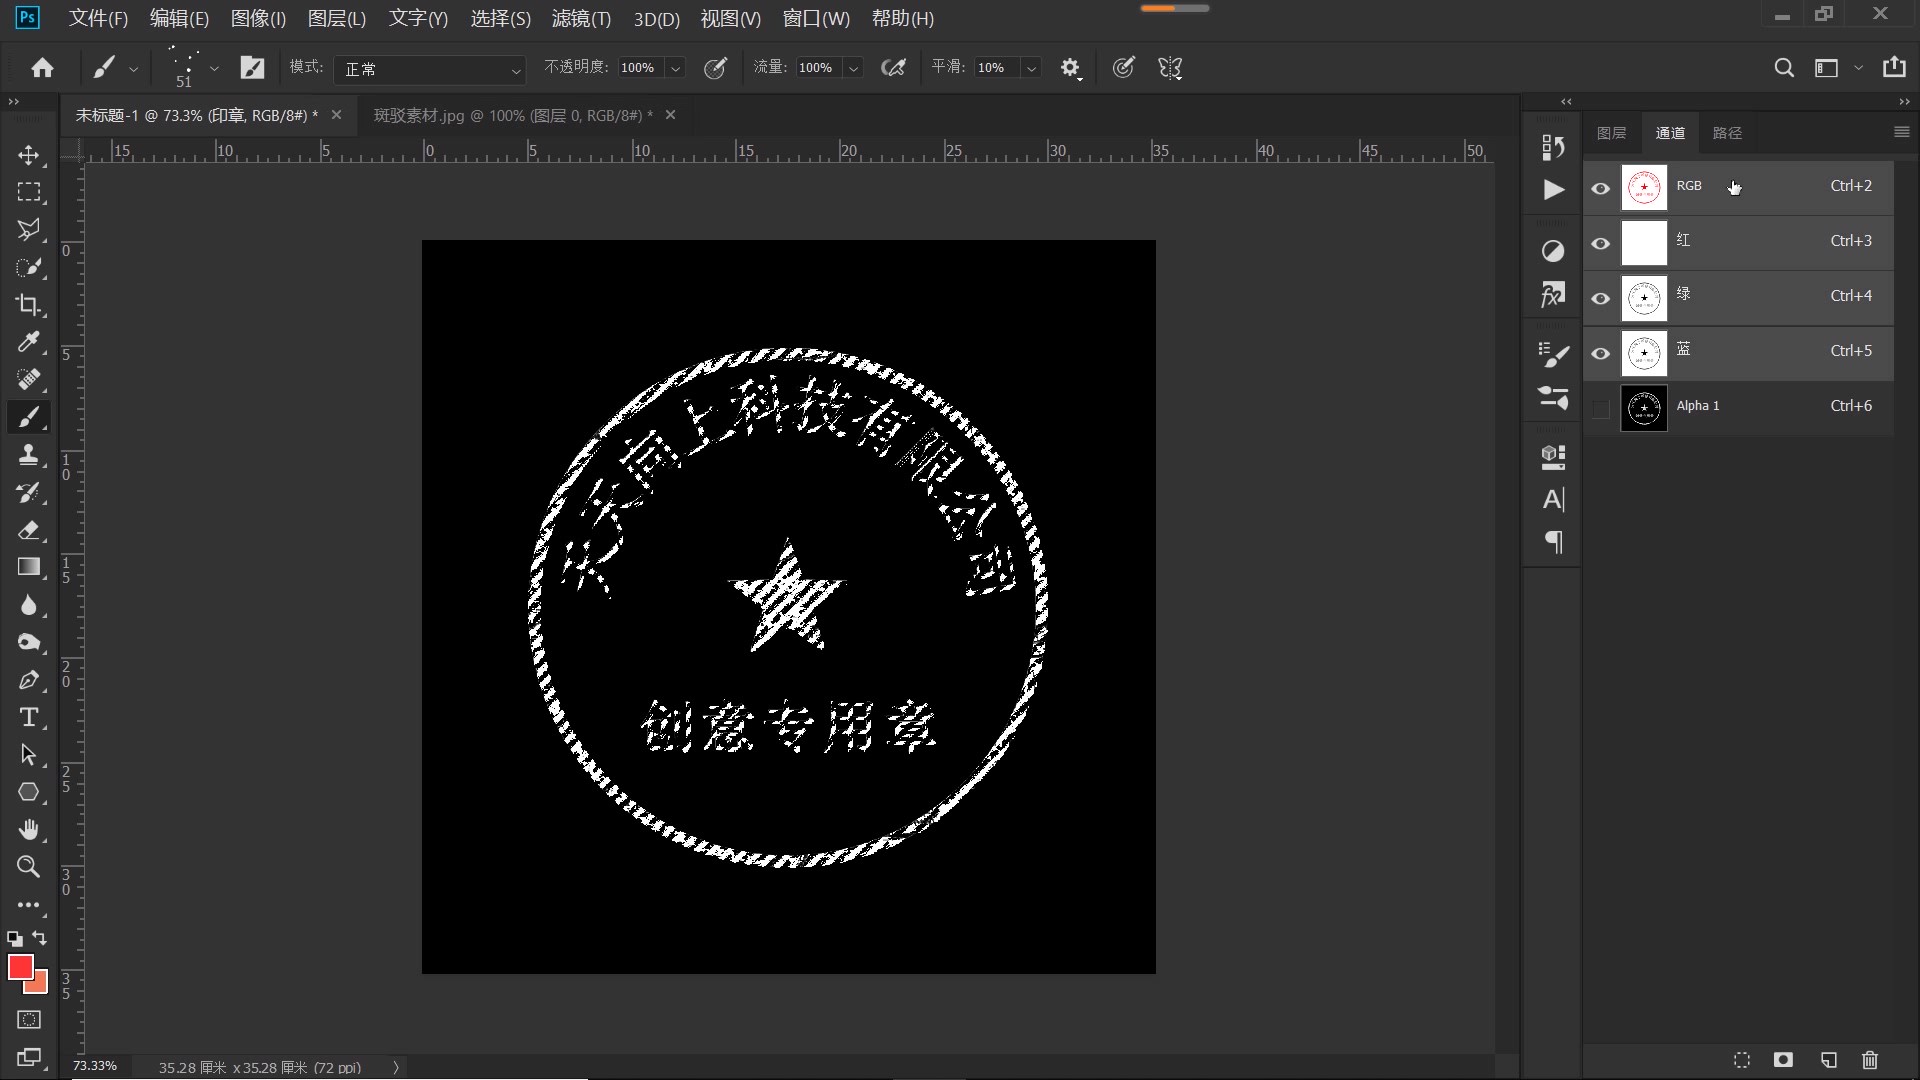1920x1080 pixels.
Task: Select the Zoom tool
Action: pyautogui.click(x=29, y=867)
